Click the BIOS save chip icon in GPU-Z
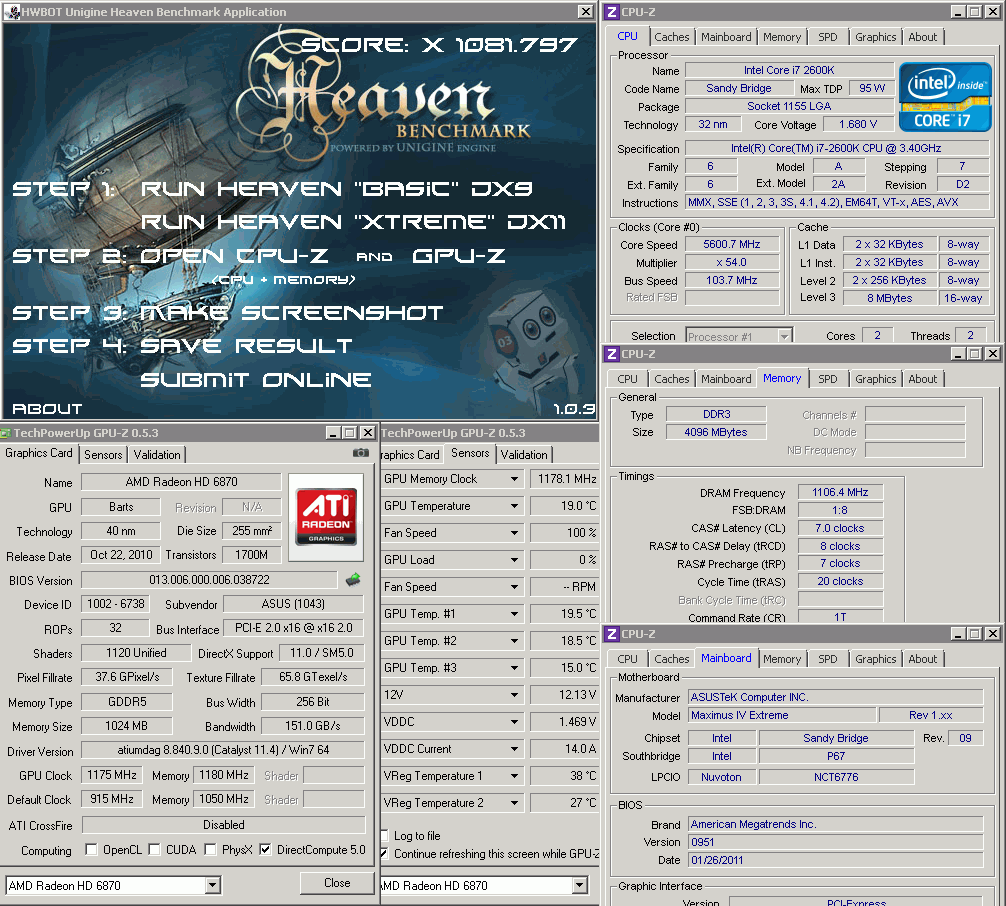The height and width of the screenshot is (906, 1006). pos(353,580)
